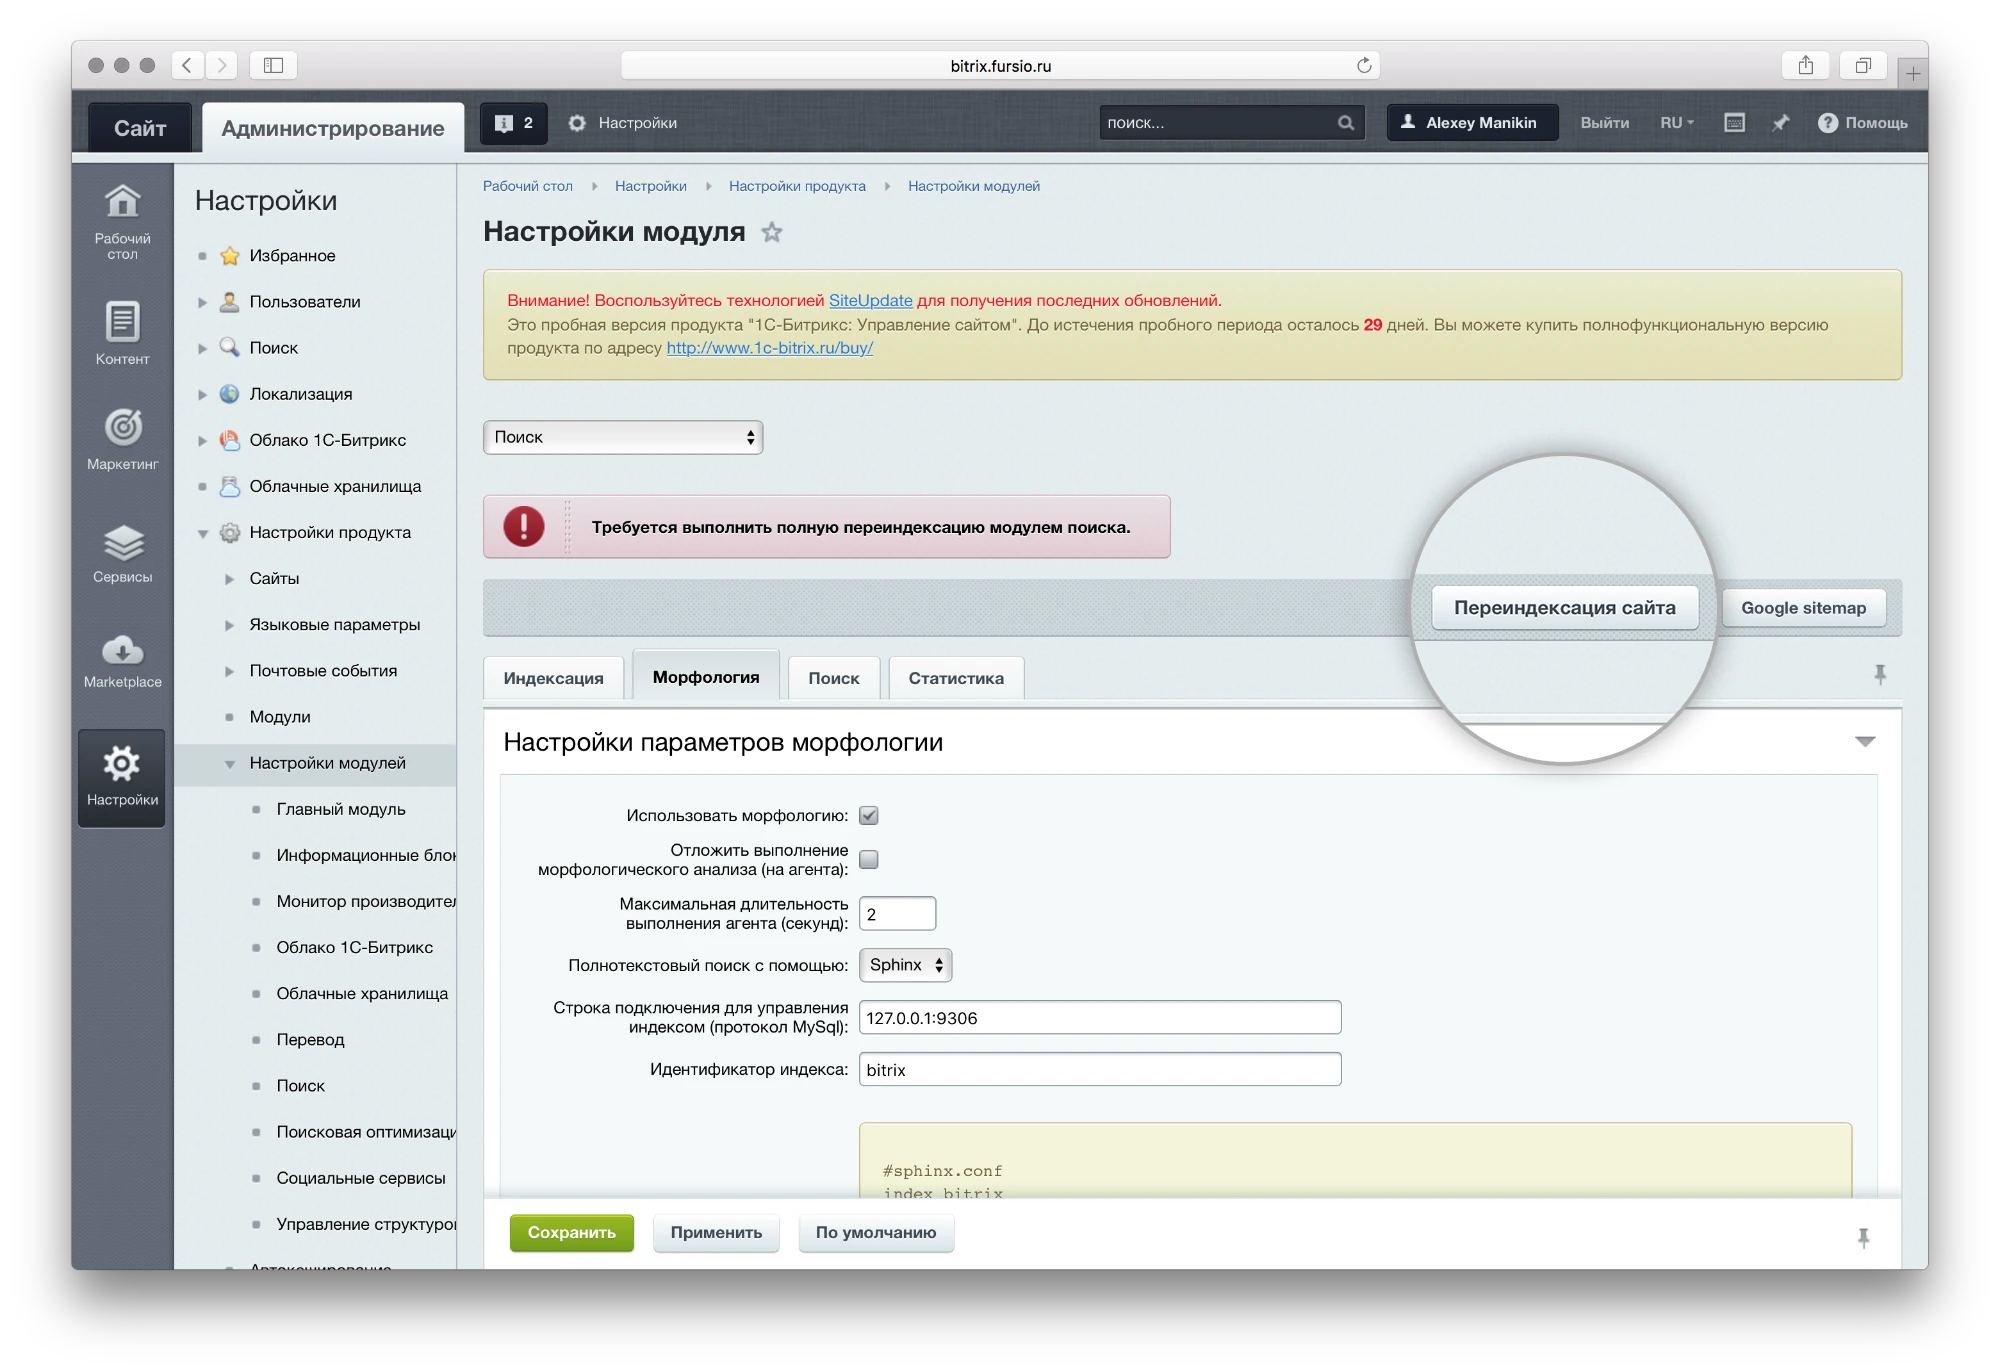Screen dimensions: 2000x1372
Task: Open the Маркетинг sidebar section
Action: tap(122, 438)
